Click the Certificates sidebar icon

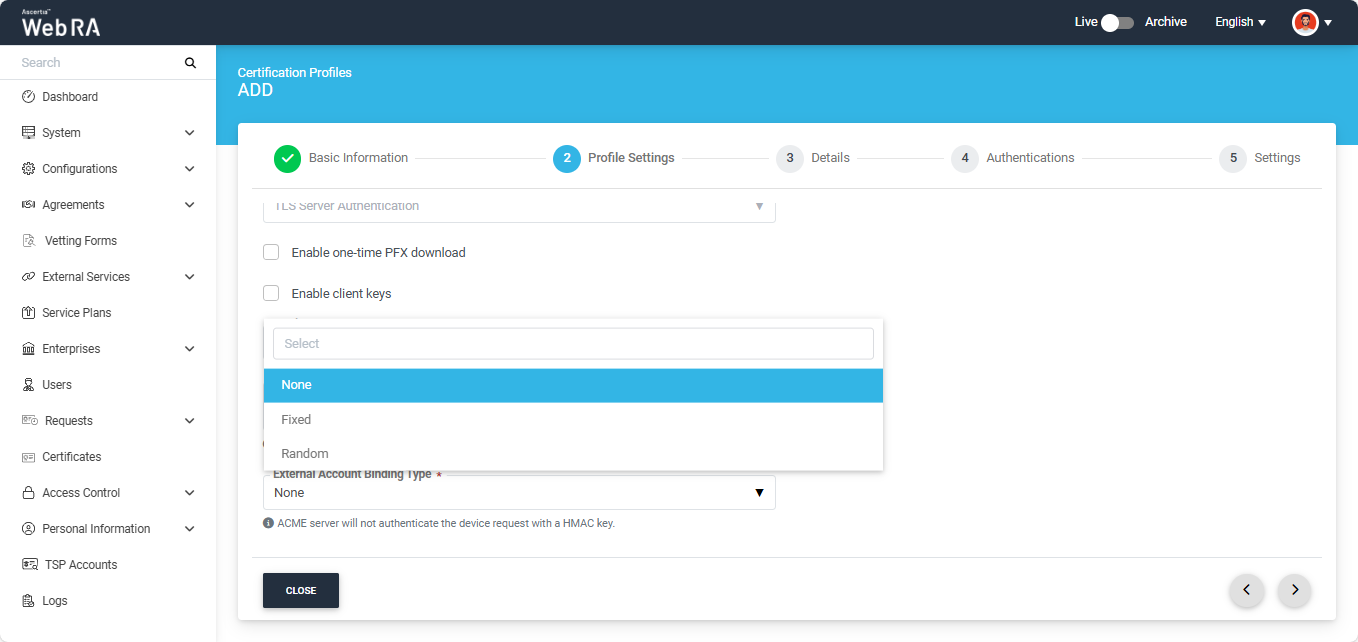[28, 457]
